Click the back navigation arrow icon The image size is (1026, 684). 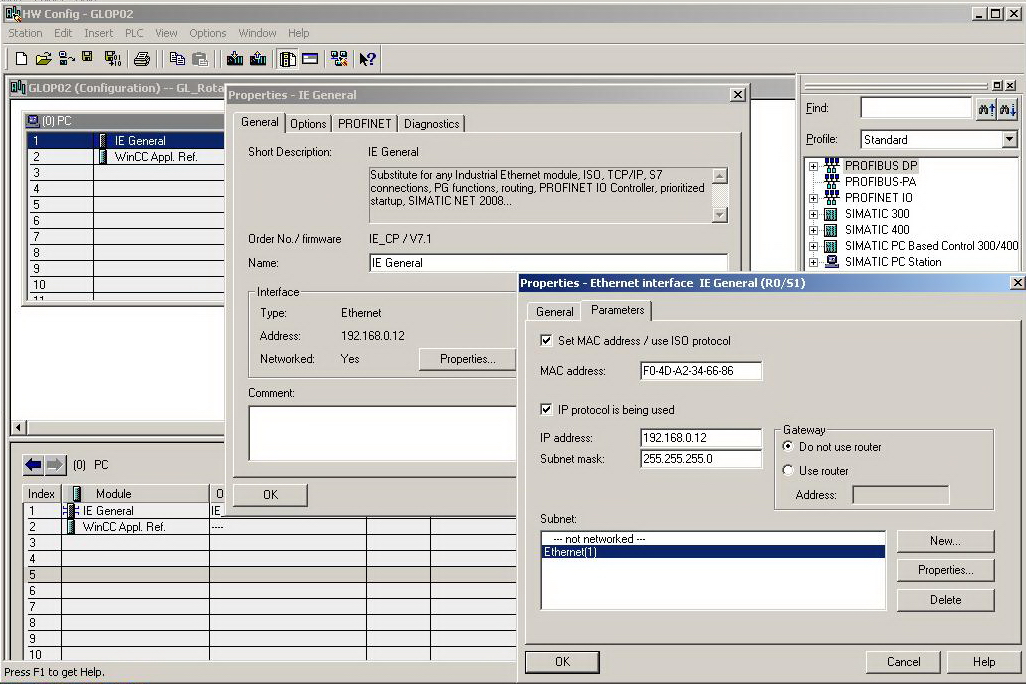tap(33, 465)
